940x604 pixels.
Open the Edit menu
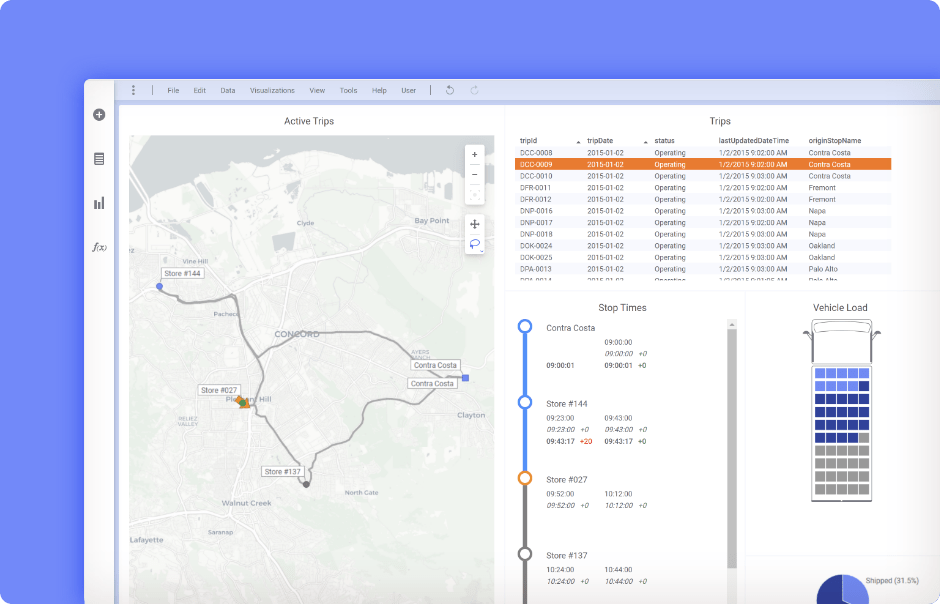coord(200,90)
